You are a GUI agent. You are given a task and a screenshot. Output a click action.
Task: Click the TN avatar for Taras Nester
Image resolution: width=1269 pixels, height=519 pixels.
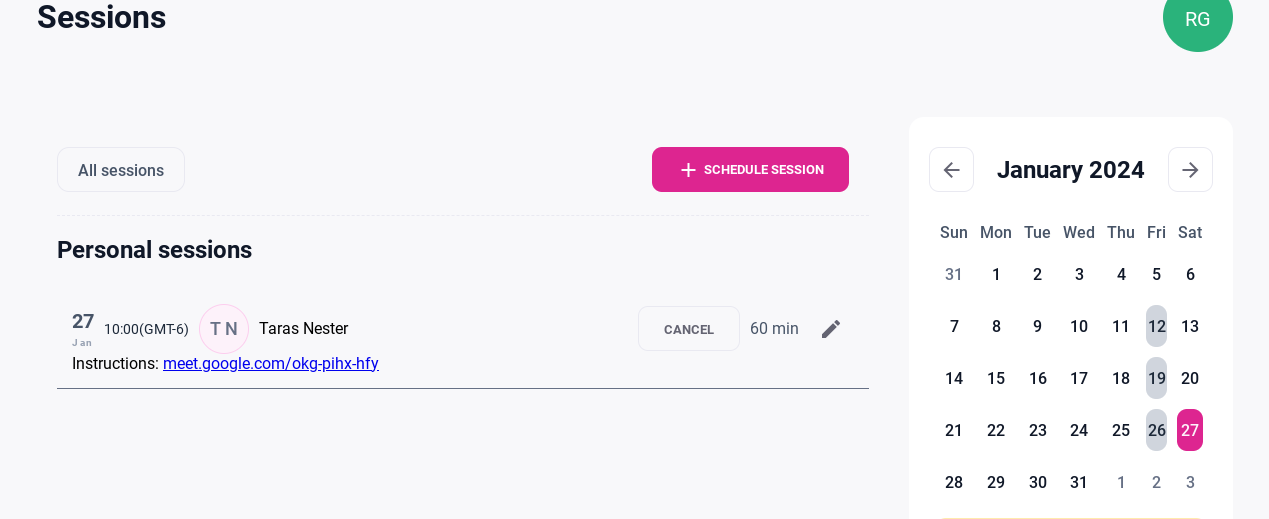point(224,329)
